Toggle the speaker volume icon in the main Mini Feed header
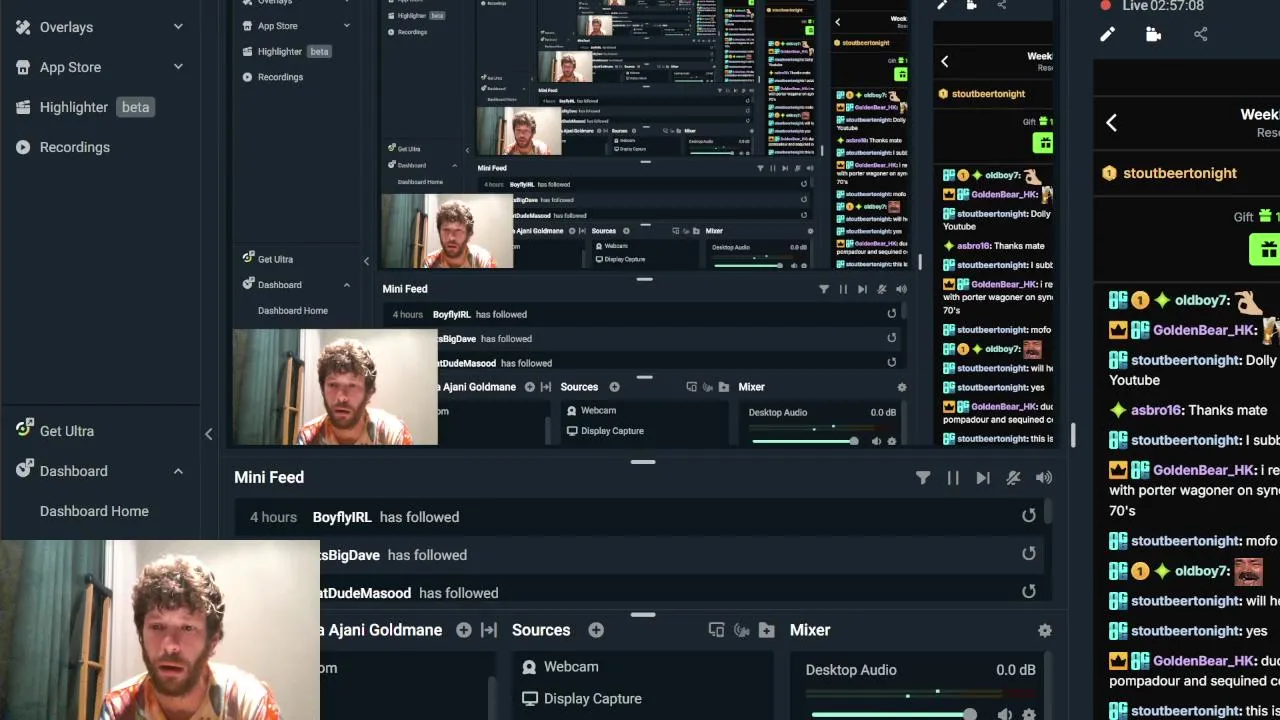The image size is (1280, 720). [1044, 478]
